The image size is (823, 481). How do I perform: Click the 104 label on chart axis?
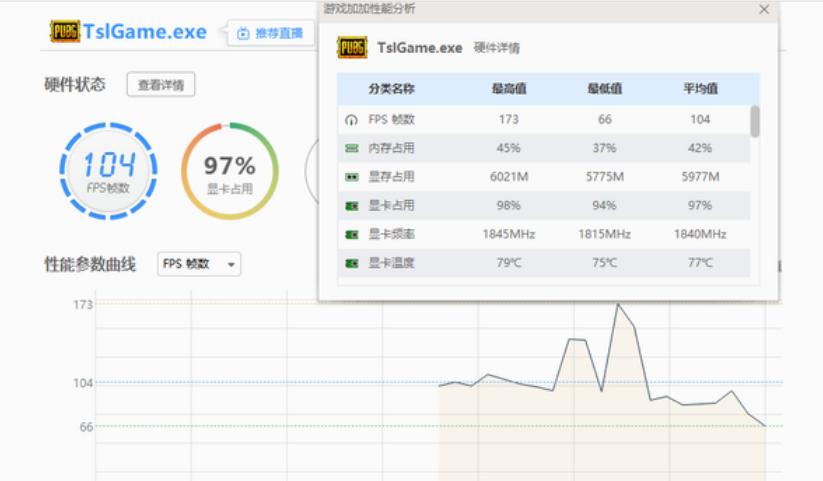click(x=83, y=383)
